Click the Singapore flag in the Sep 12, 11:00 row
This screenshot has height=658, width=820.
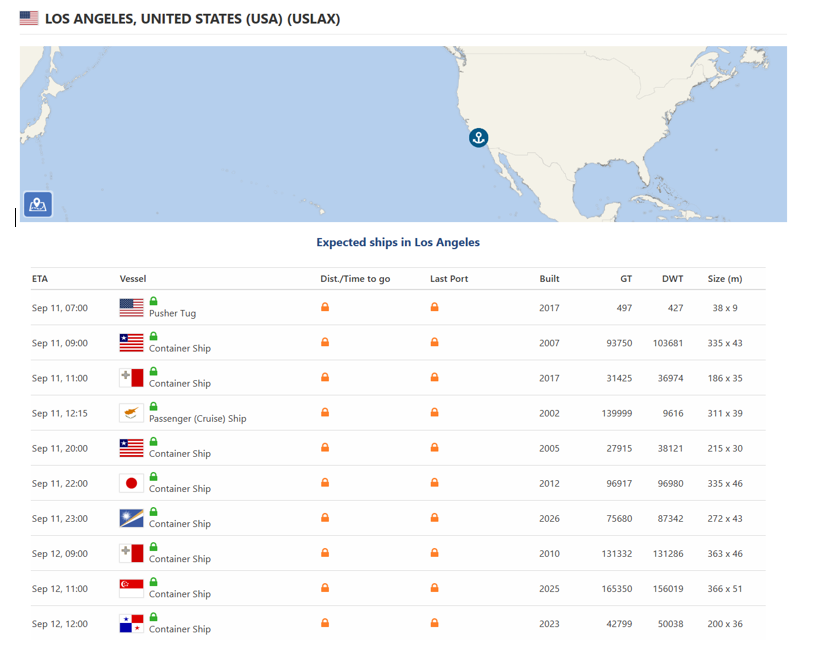pyautogui.click(x=131, y=588)
